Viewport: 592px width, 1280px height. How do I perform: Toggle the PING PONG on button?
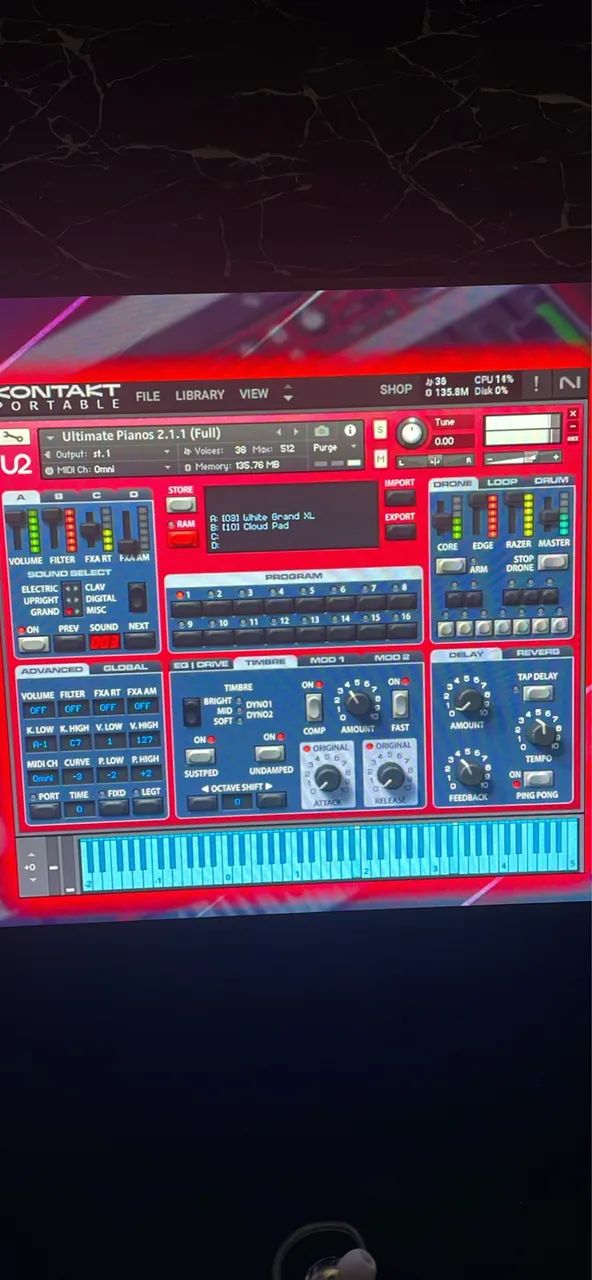tap(539, 778)
